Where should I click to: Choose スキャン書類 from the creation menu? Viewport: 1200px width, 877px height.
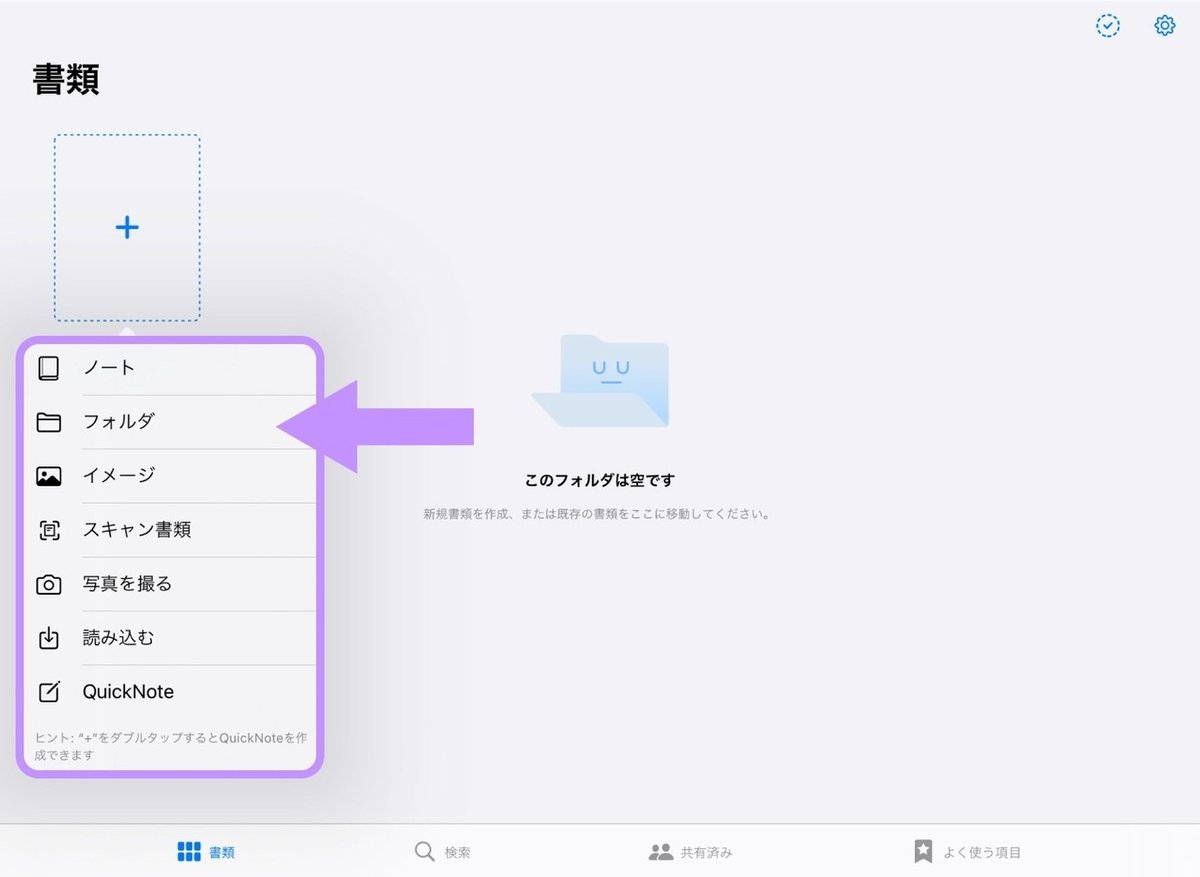click(137, 529)
